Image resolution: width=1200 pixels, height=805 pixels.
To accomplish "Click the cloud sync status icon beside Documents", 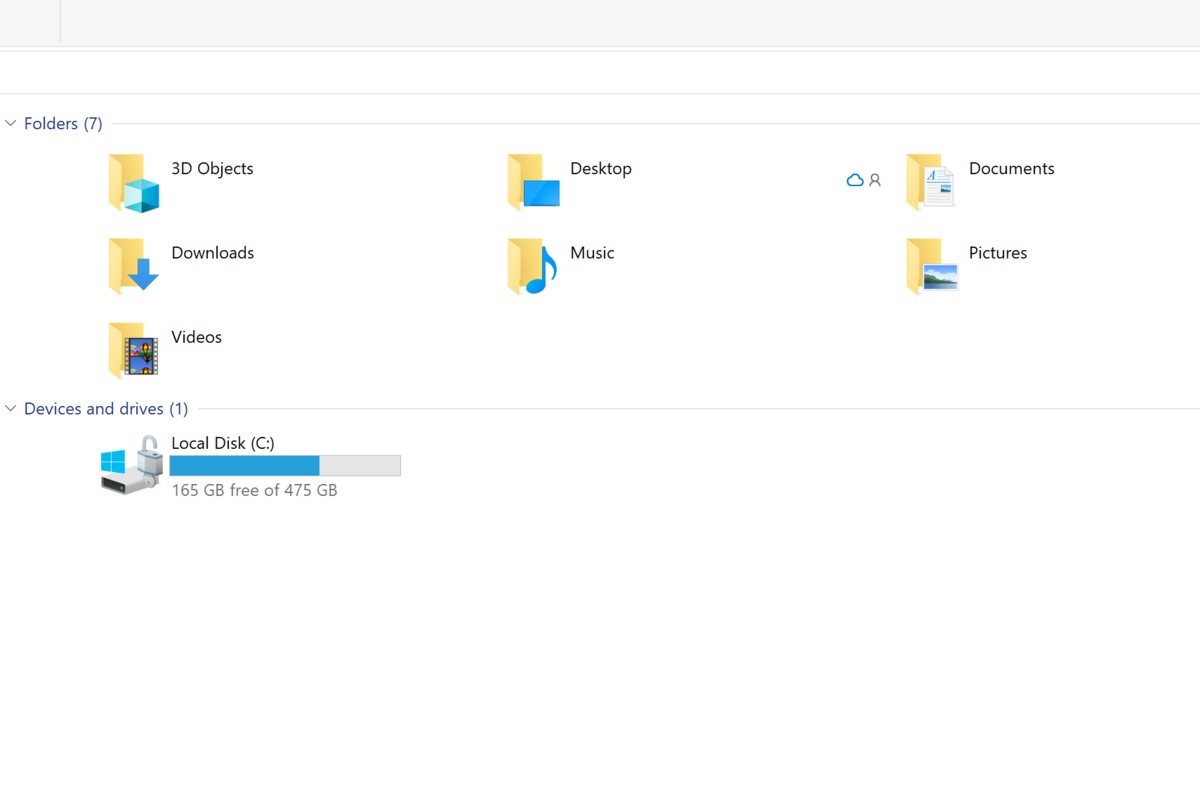I will coord(855,181).
